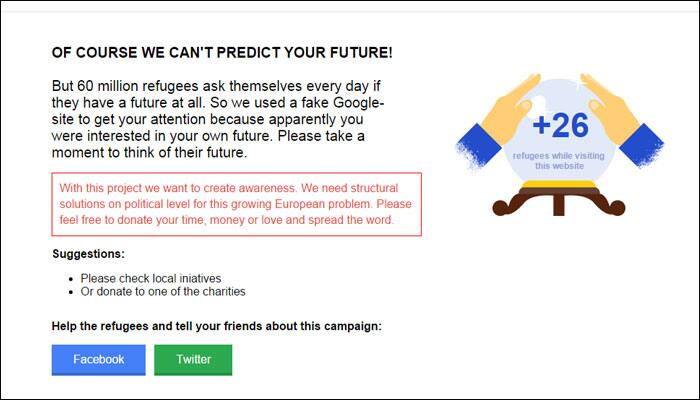Select the left hand over the crystal ball

(x=513, y=107)
